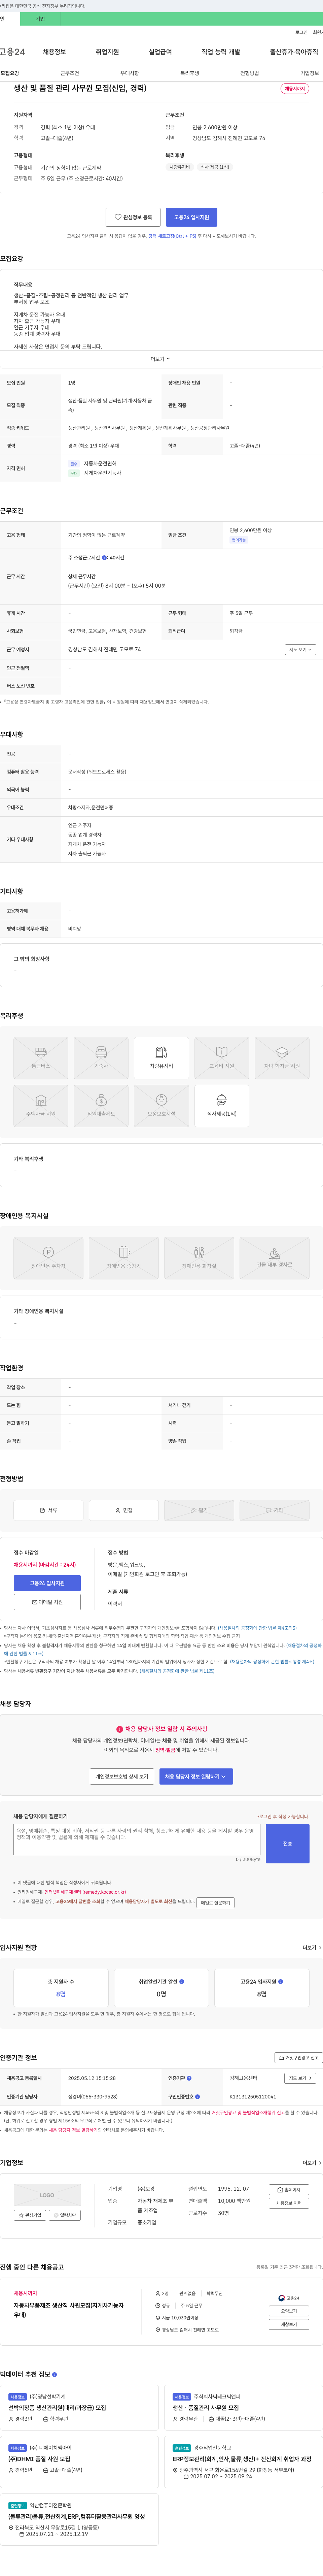Open 지도 보기 dropdown for 김해고용센터

[x=300, y=2078]
